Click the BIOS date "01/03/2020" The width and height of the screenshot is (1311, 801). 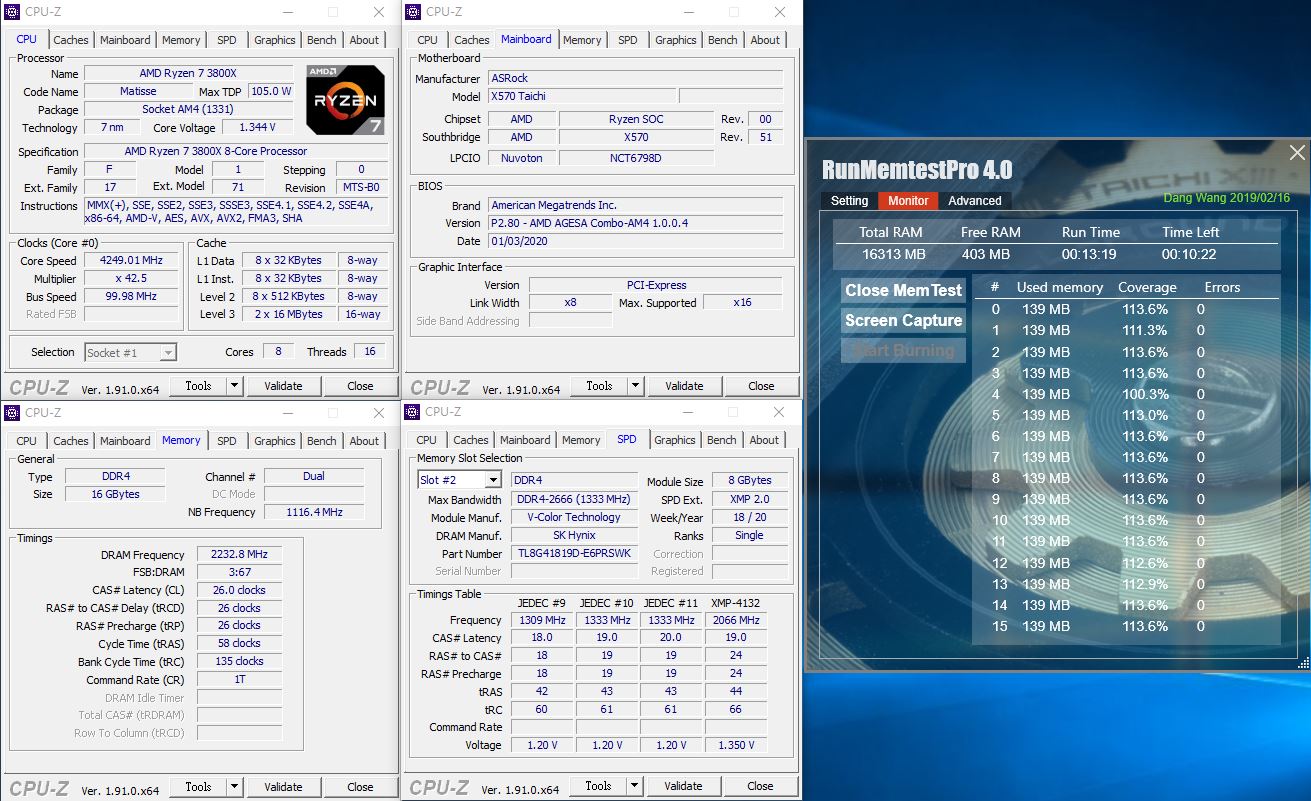[635, 241]
